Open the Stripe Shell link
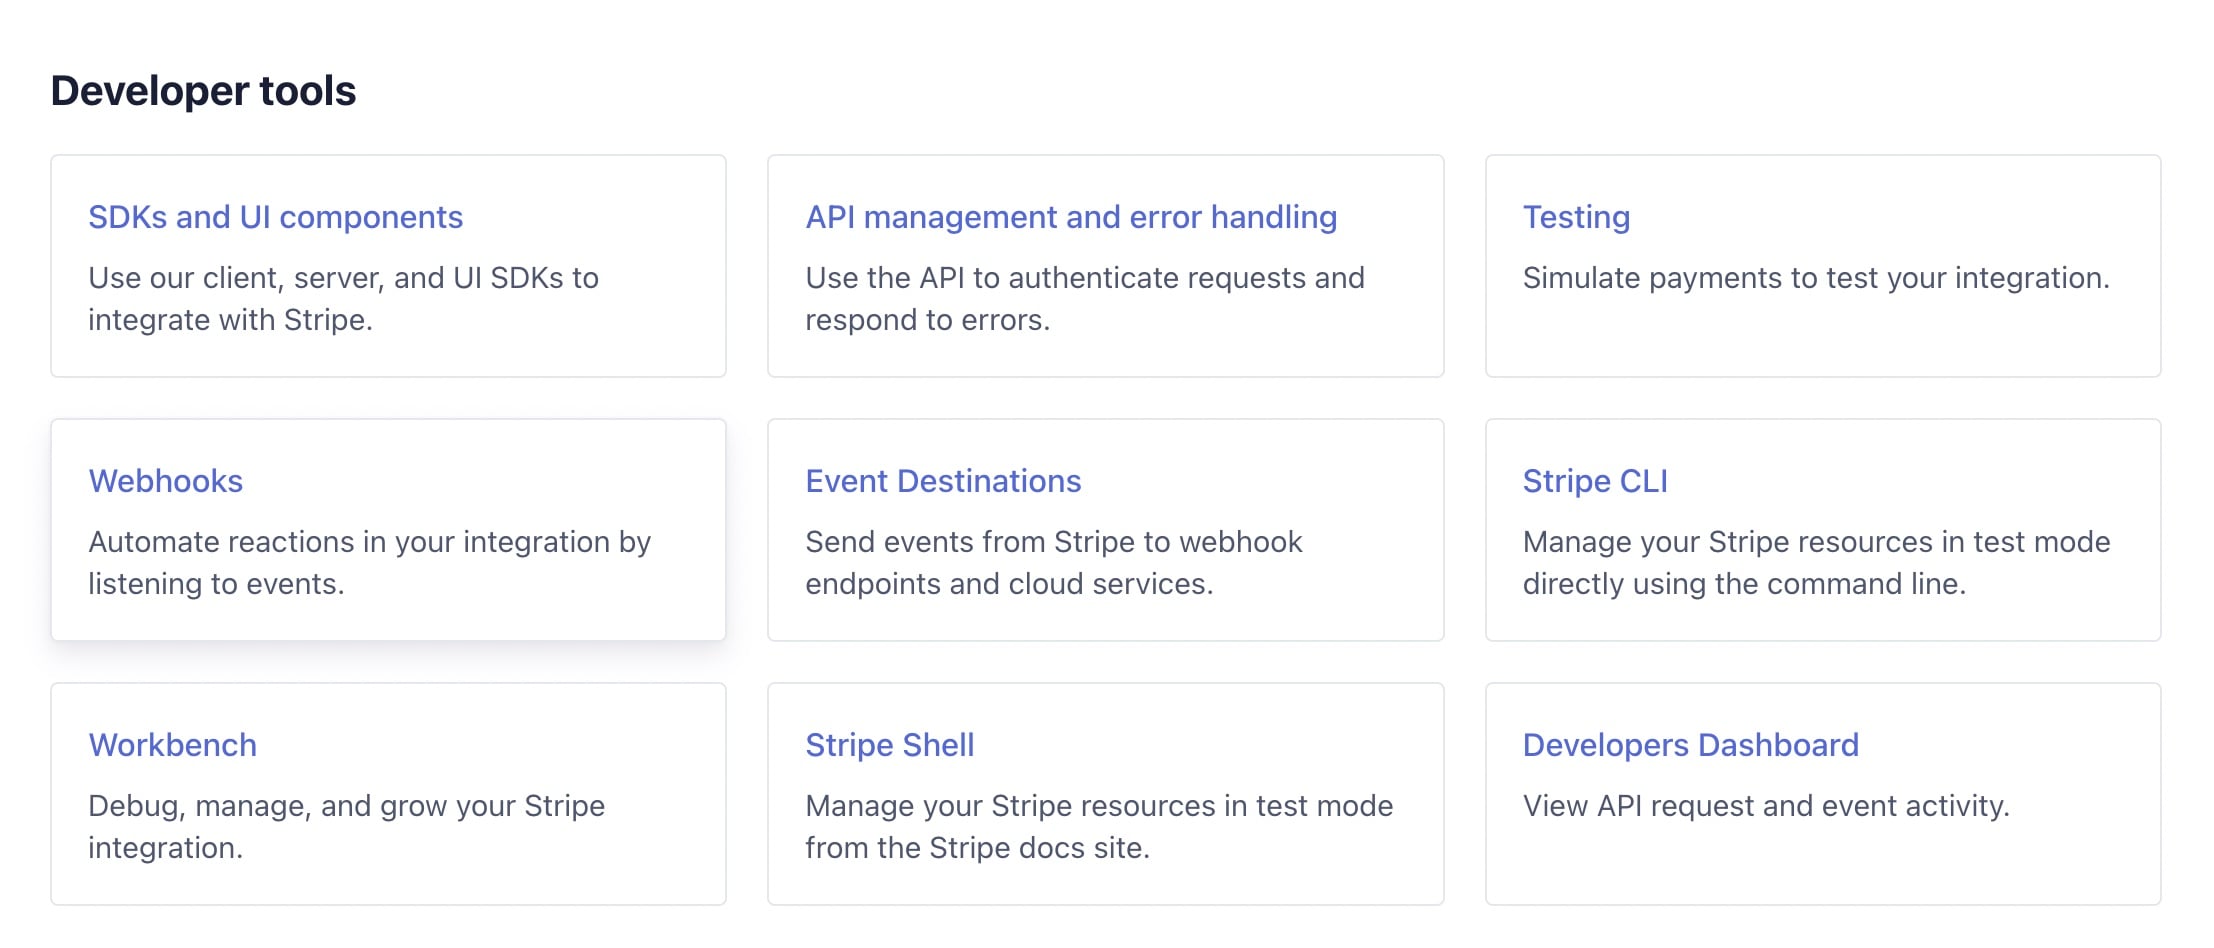The height and width of the screenshot is (948, 2214). point(889,745)
